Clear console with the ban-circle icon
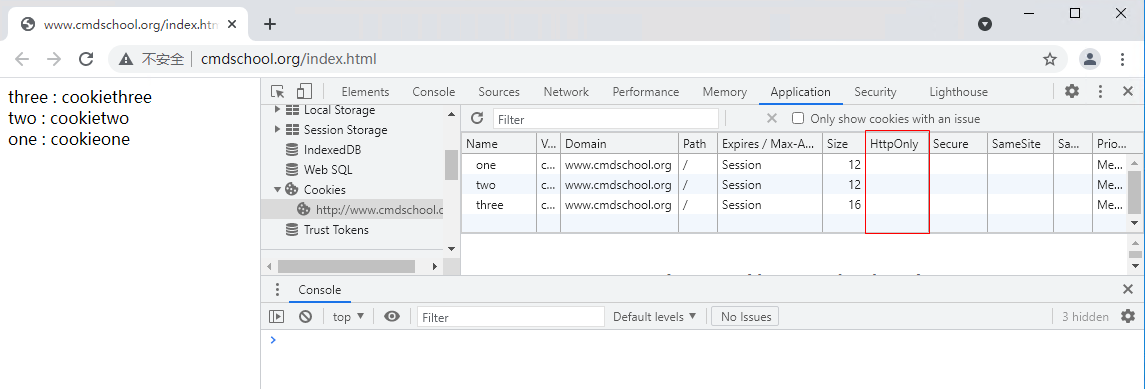1145x389 pixels. click(305, 317)
